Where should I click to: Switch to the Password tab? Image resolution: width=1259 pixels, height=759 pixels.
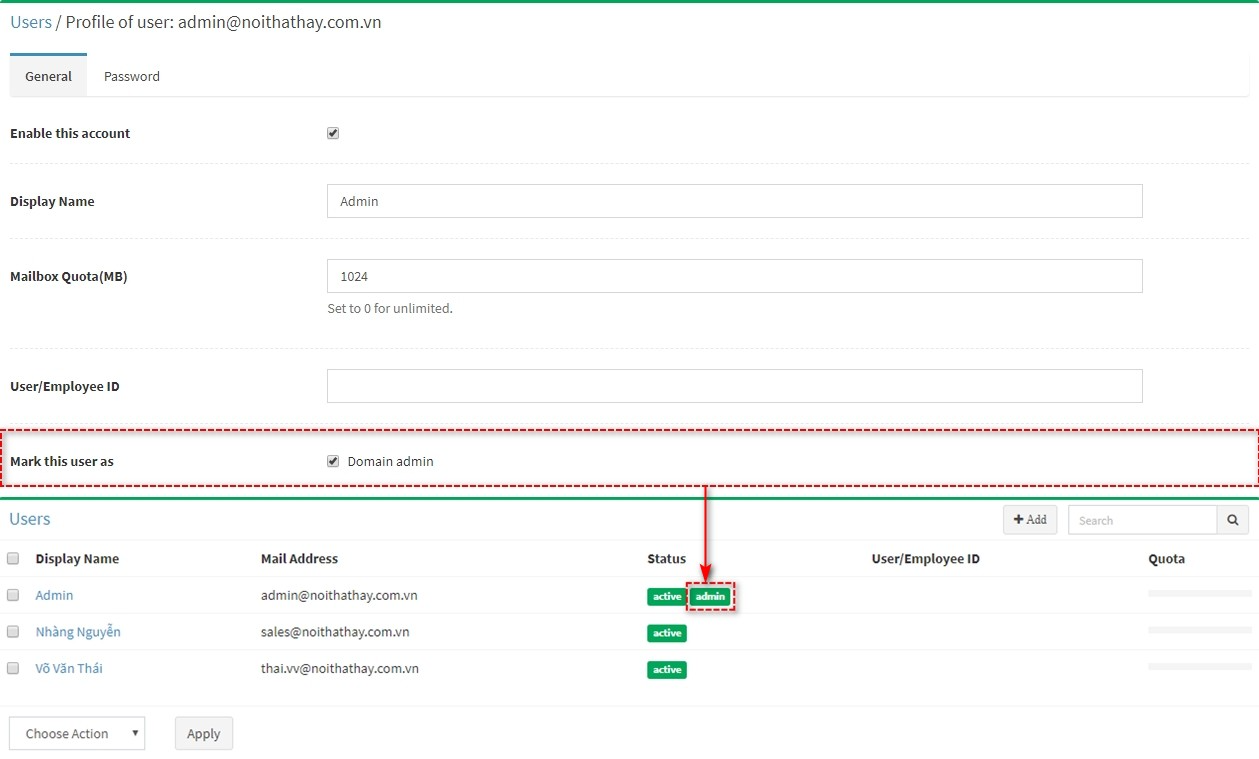click(x=131, y=76)
